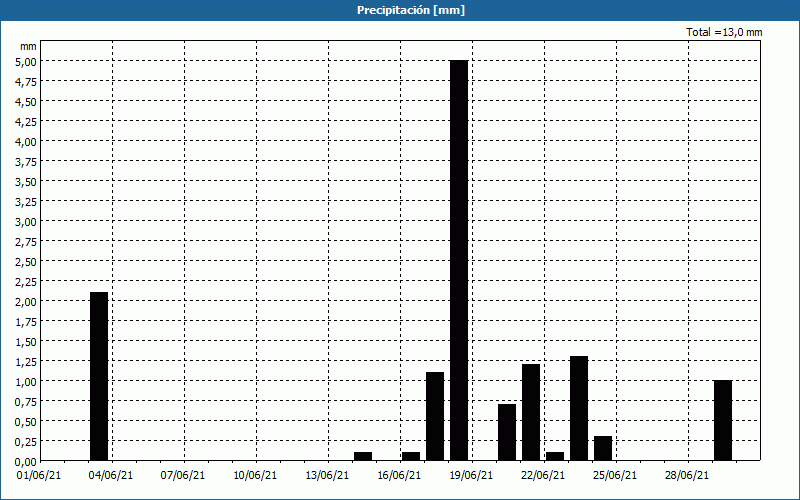Select the y-axis value "4,50"
Viewport: 800px width, 500px height.
point(26,102)
